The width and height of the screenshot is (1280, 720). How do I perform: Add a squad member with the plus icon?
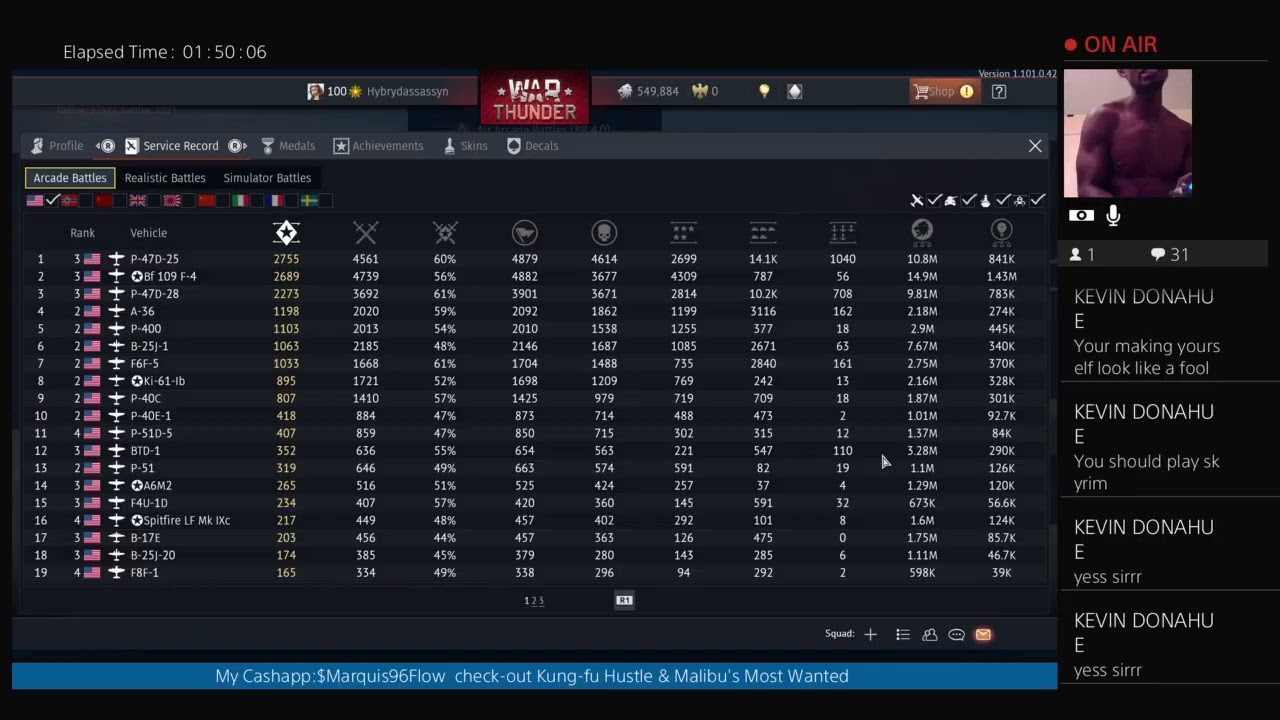click(870, 634)
